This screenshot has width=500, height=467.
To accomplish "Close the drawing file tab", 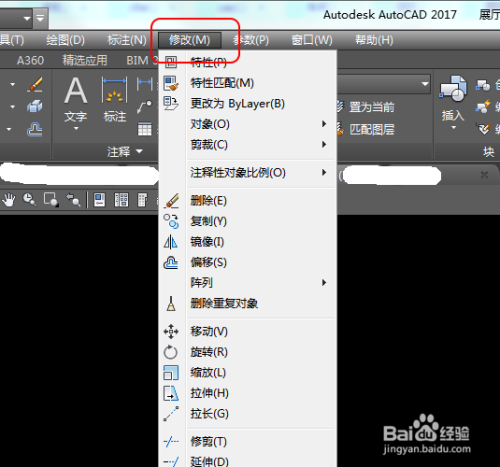I will pyautogui.click(x=484, y=175).
